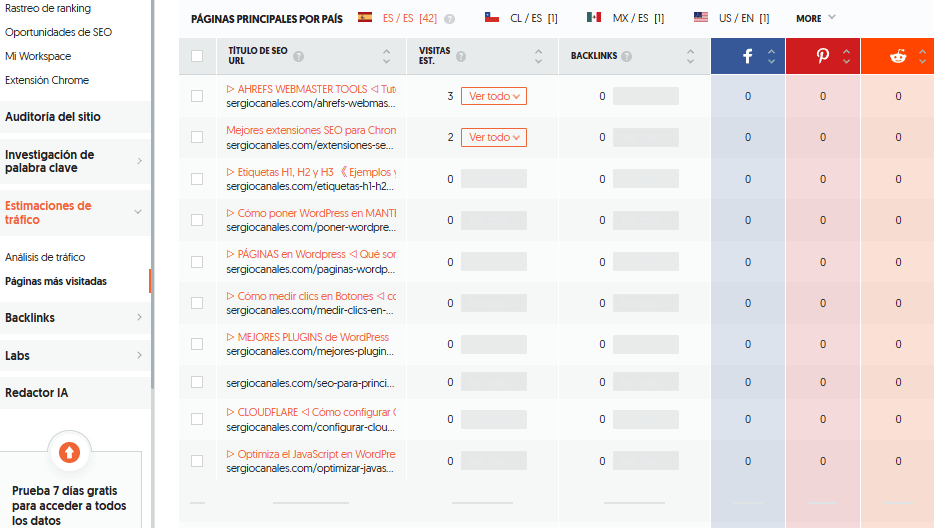934x528 pixels.
Task: Check the Etiquetas H1, H2 y H3 row
Action: tap(197, 179)
